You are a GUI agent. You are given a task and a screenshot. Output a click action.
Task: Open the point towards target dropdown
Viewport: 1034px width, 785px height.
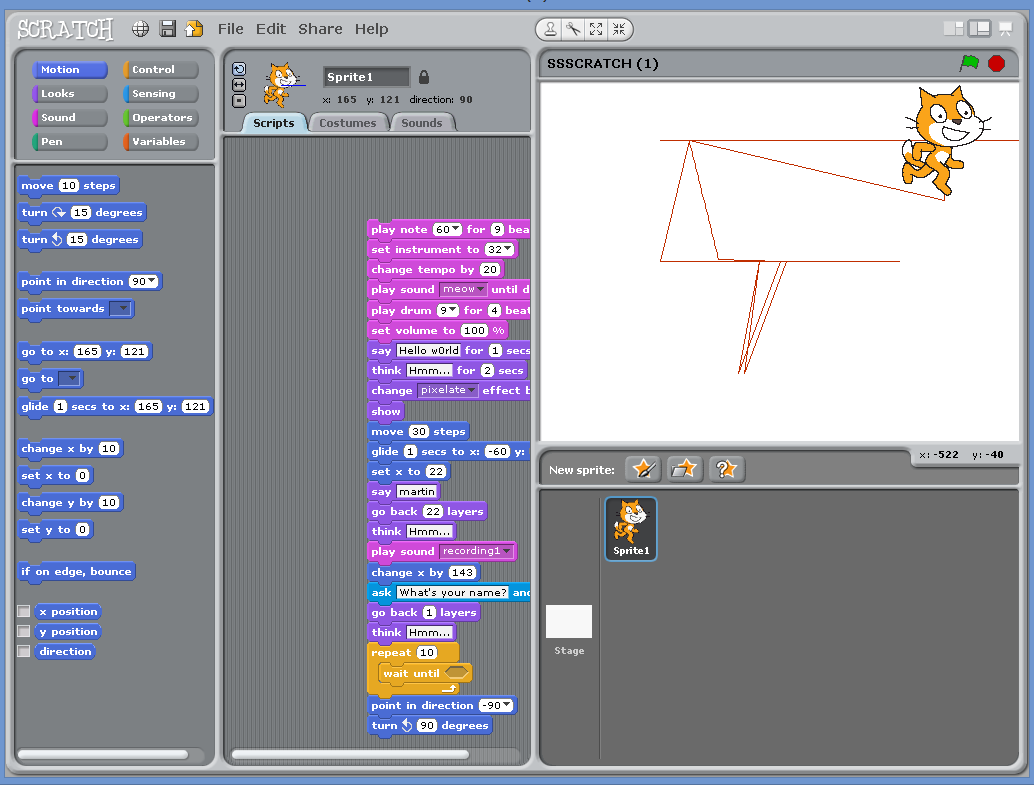click(120, 309)
